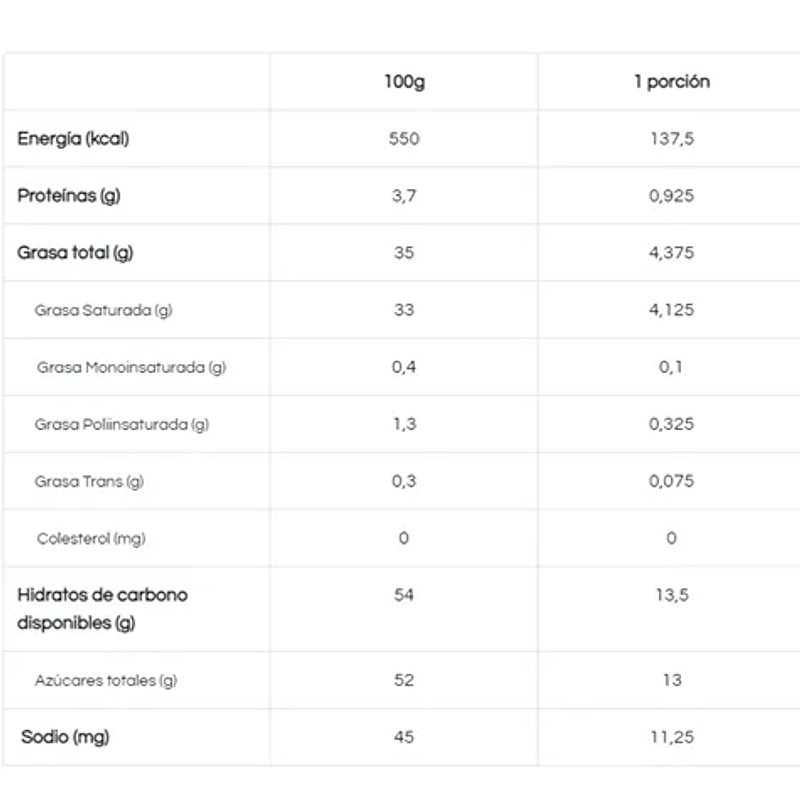Image resolution: width=800 pixels, height=800 pixels.
Task: Select the Energía (kcal) row label
Action: 73,139
